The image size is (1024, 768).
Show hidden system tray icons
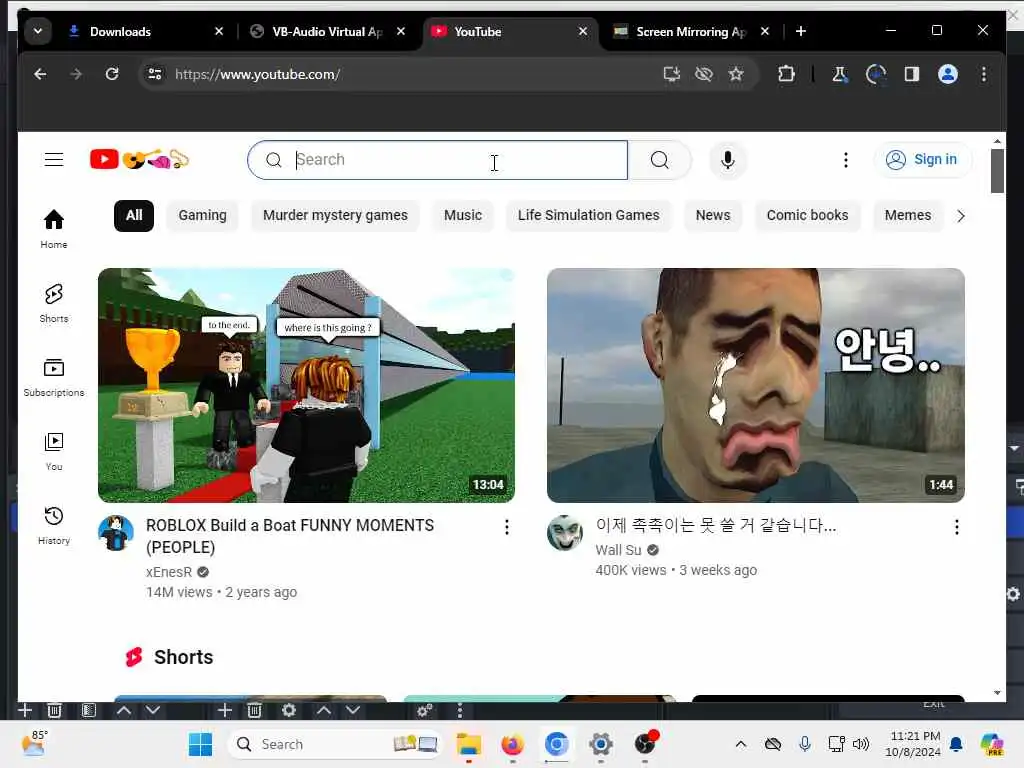coord(741,744)
